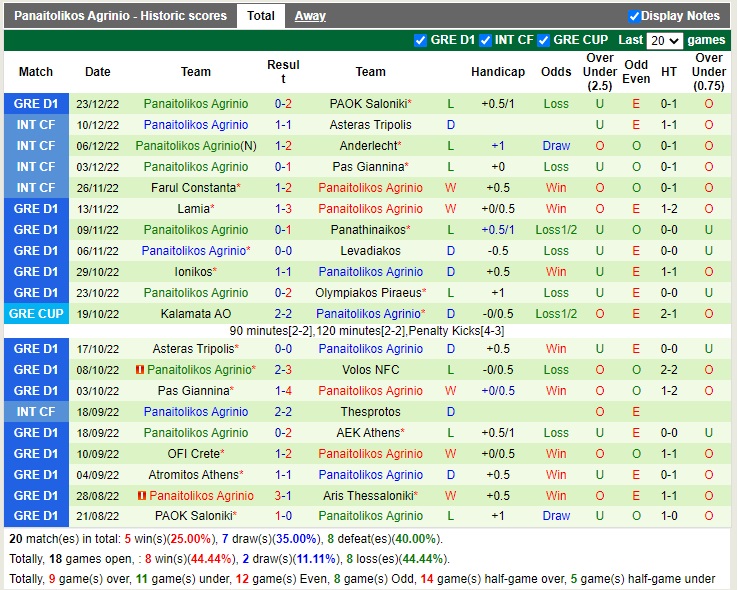Click Panathinaikos team name

pos(370,230)
